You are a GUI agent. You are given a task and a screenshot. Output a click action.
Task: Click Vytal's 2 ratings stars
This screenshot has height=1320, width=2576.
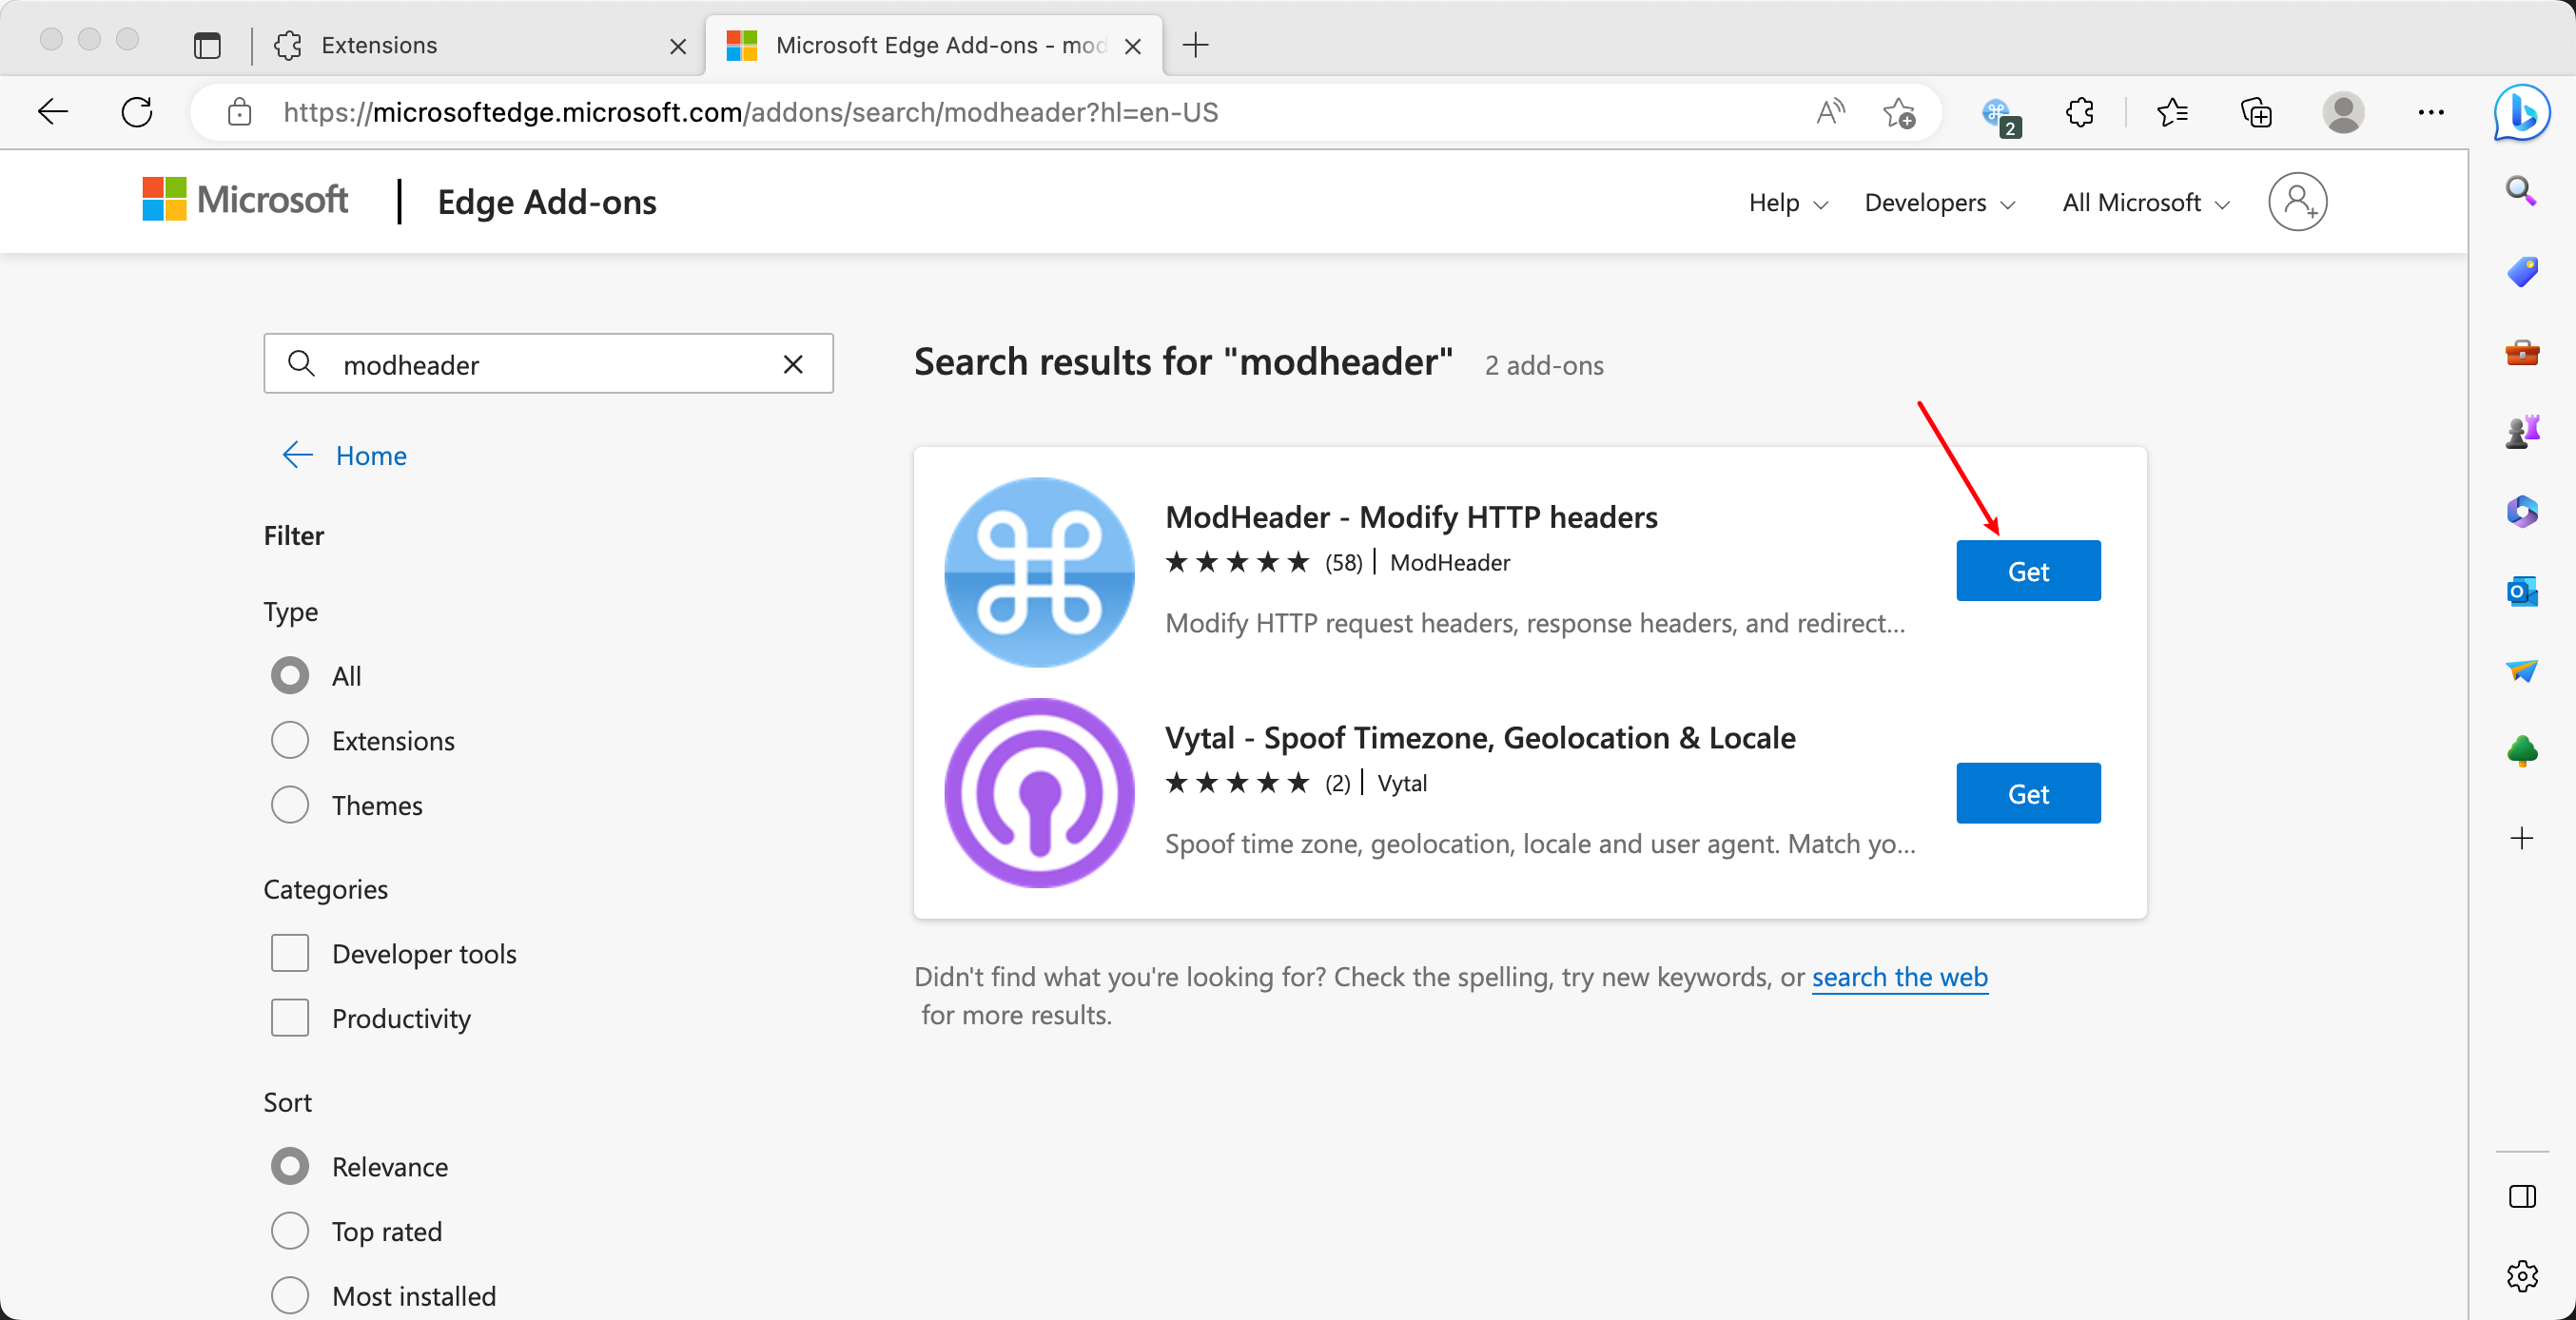point(1237,783)
